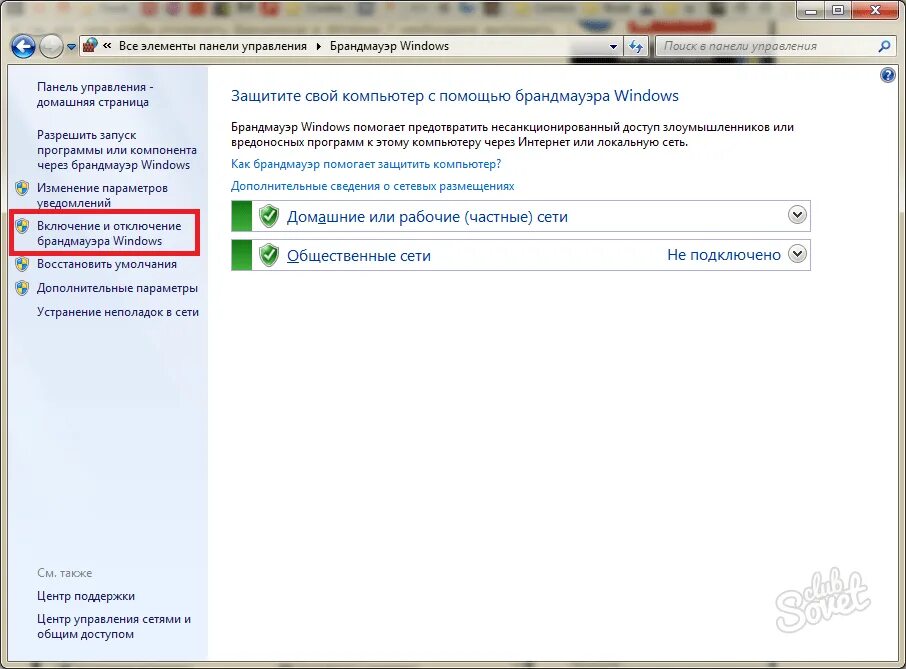Click the greyed Forward navigation arrow

coord(51,47)
